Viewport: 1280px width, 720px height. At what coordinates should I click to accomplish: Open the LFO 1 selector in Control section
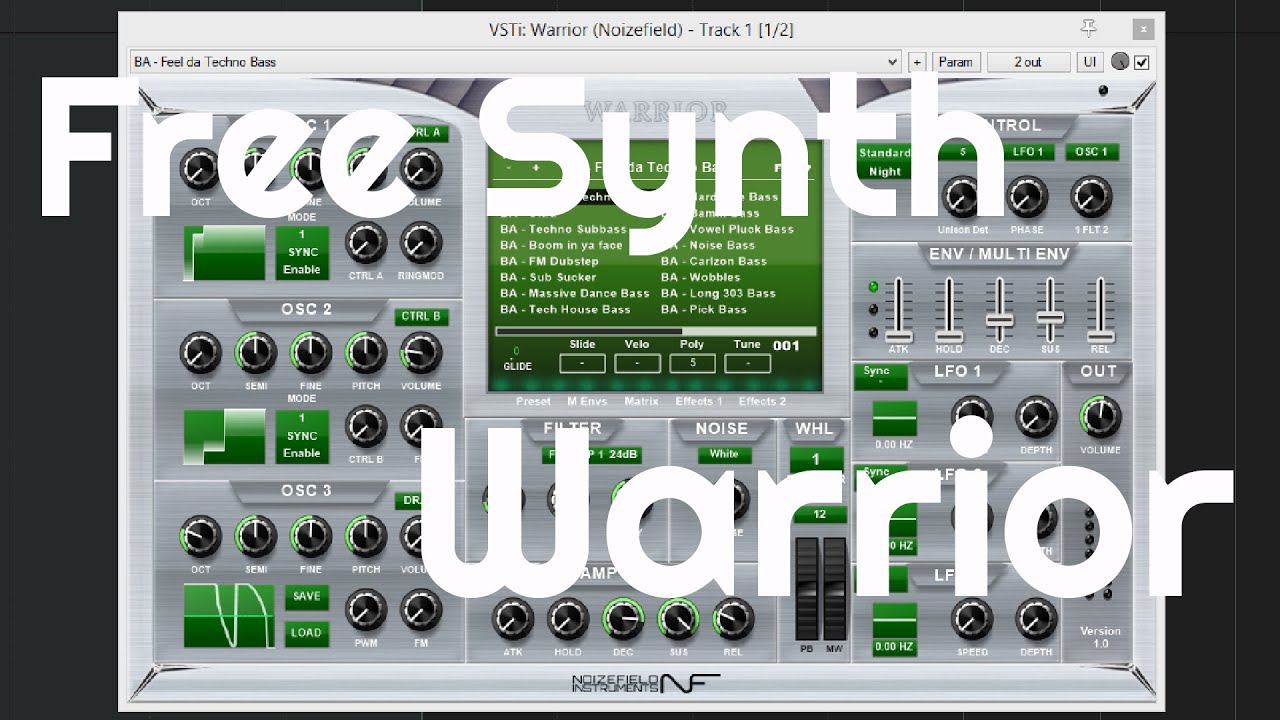[x=1027, y=152]
